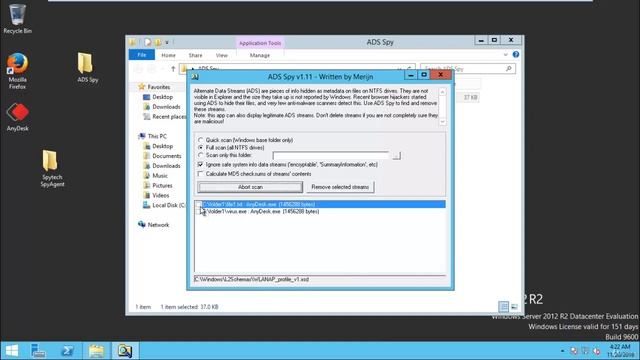The image size is (640, 360).
Task: Open the Windows Start button
Action: [12, 351]
